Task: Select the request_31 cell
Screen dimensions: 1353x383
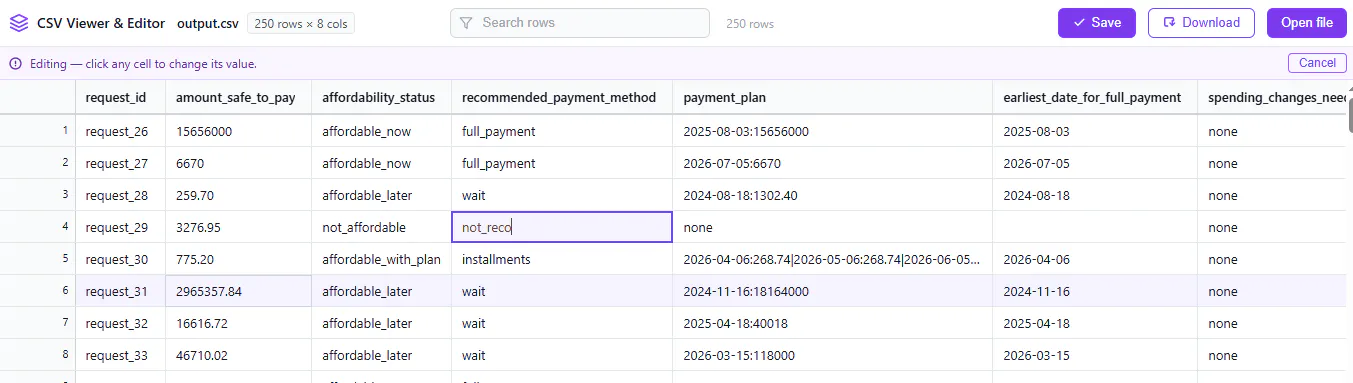Action: [x=121, y=291]
